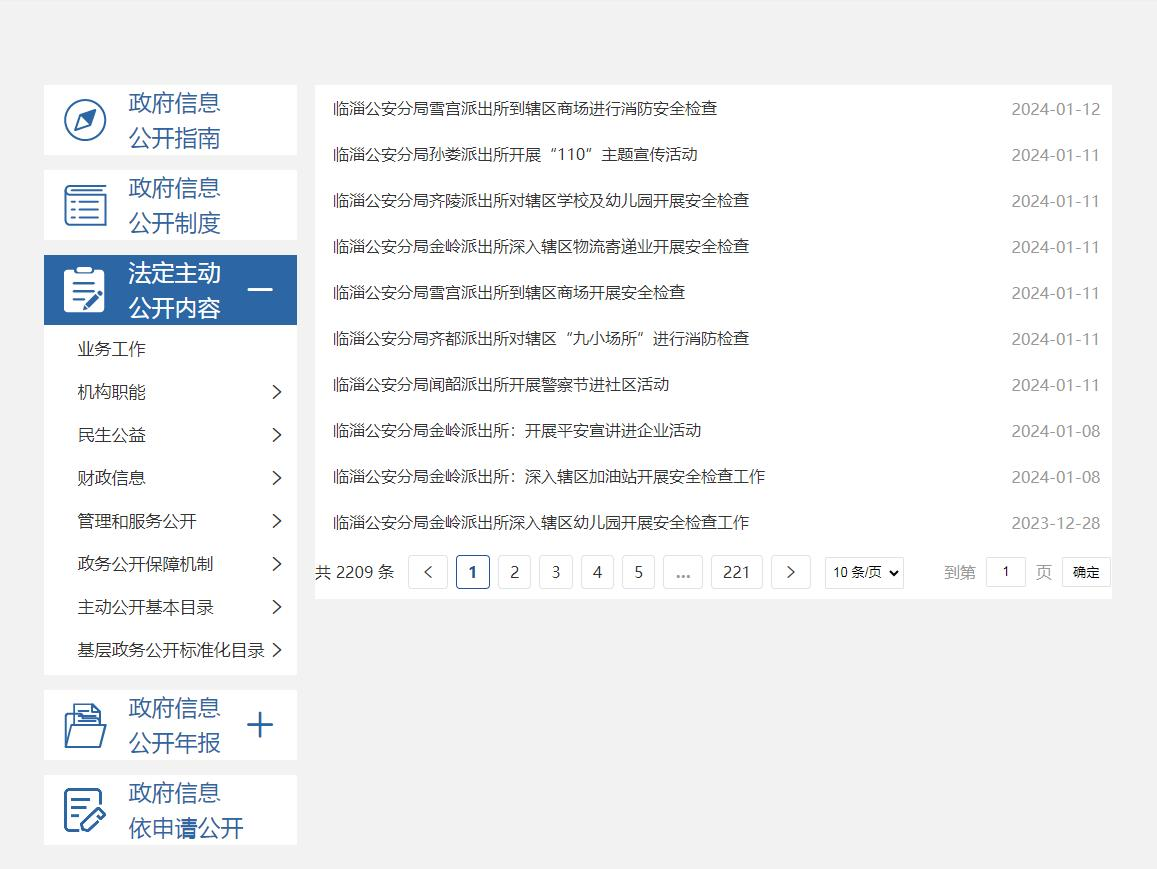
Task: Collapse 法定主动公开内容 with the minus icon
Action: [260, 290]
